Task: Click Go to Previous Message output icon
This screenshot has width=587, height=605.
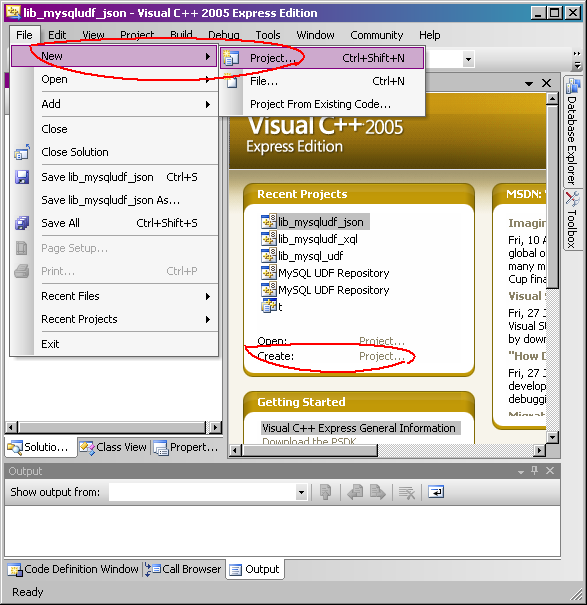Action: click(355, 492)
